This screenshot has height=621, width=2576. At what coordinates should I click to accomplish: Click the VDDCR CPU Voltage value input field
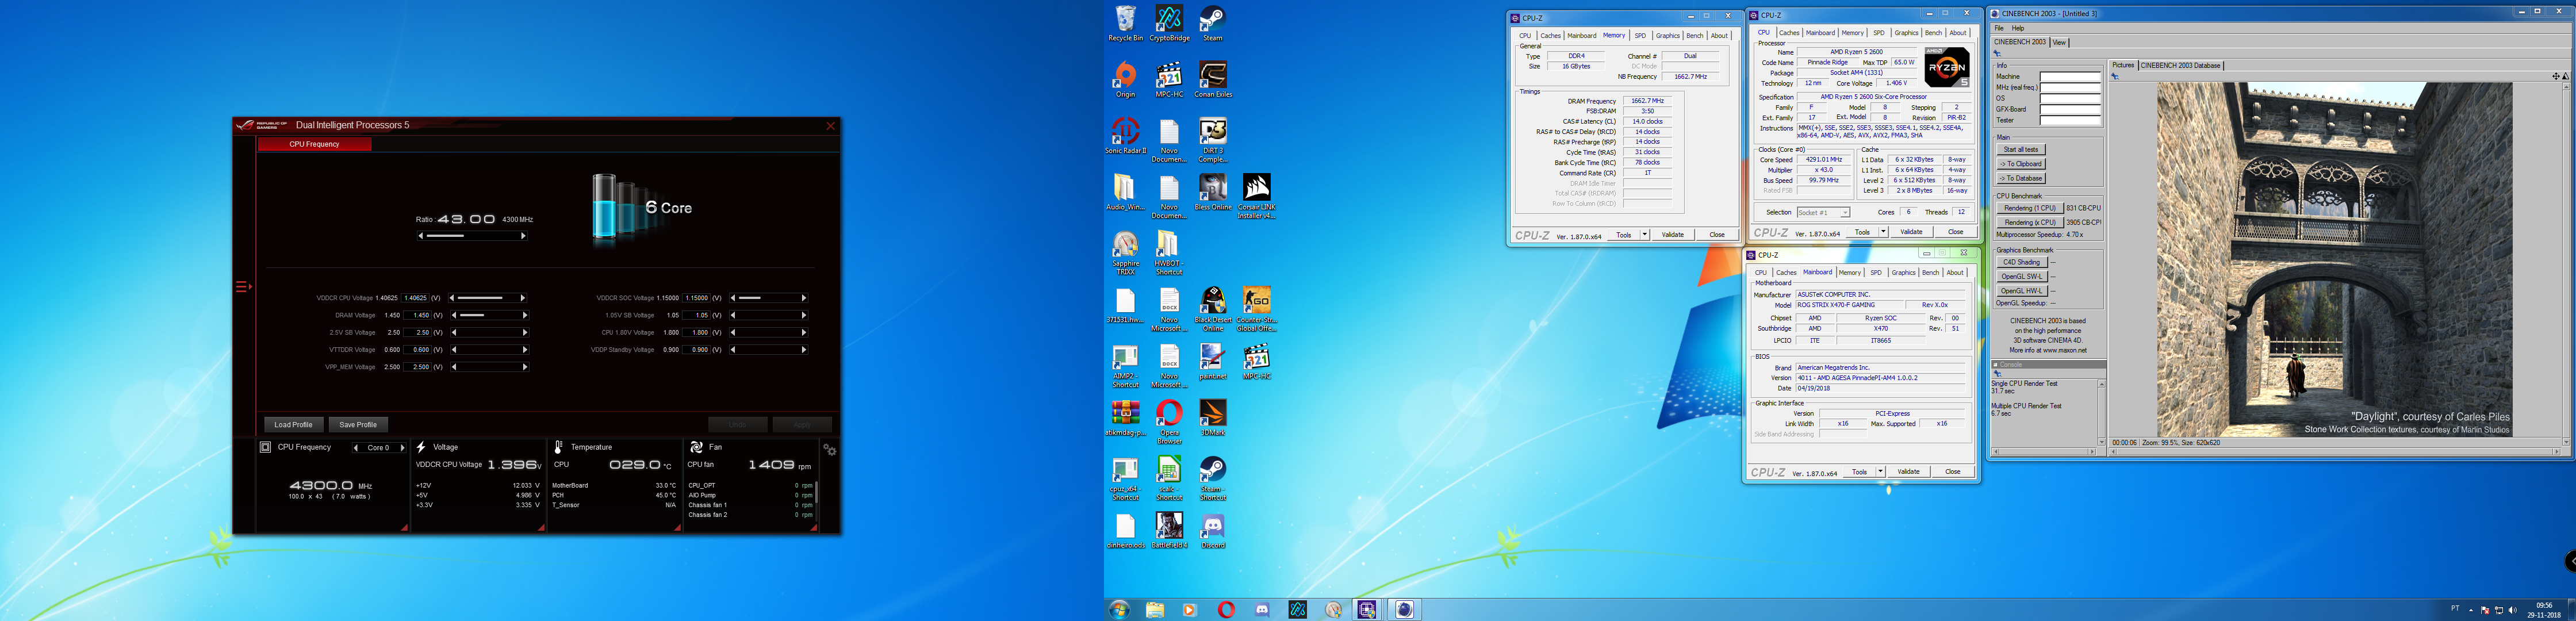415,298
